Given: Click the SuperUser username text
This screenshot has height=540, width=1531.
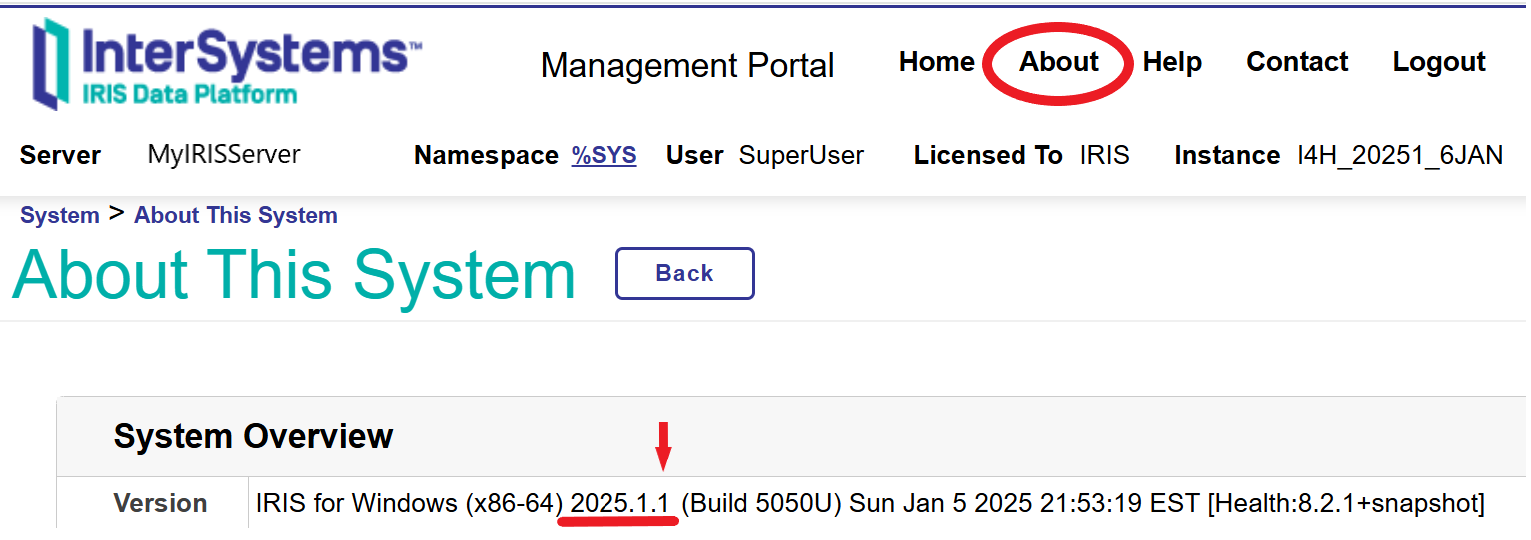Looking at the screenshot, I should pyautogui.click(x=801, y=155).
